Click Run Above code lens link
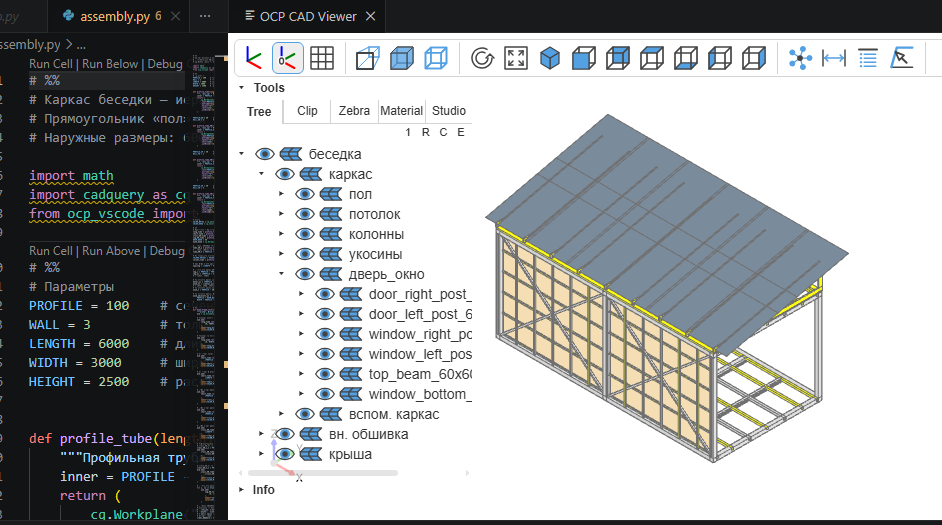Image resolution: width=942 pixels, height=525 pixels. 111,251
